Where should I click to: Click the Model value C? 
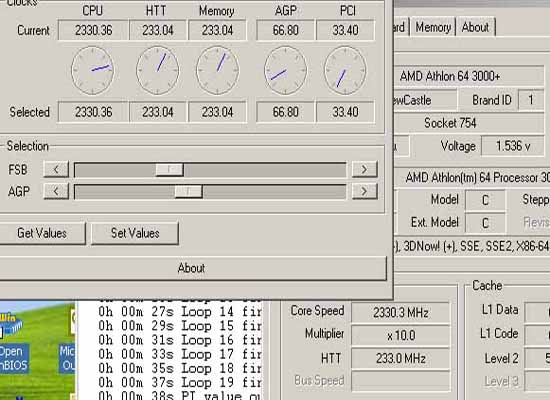[x=485, y=200]
